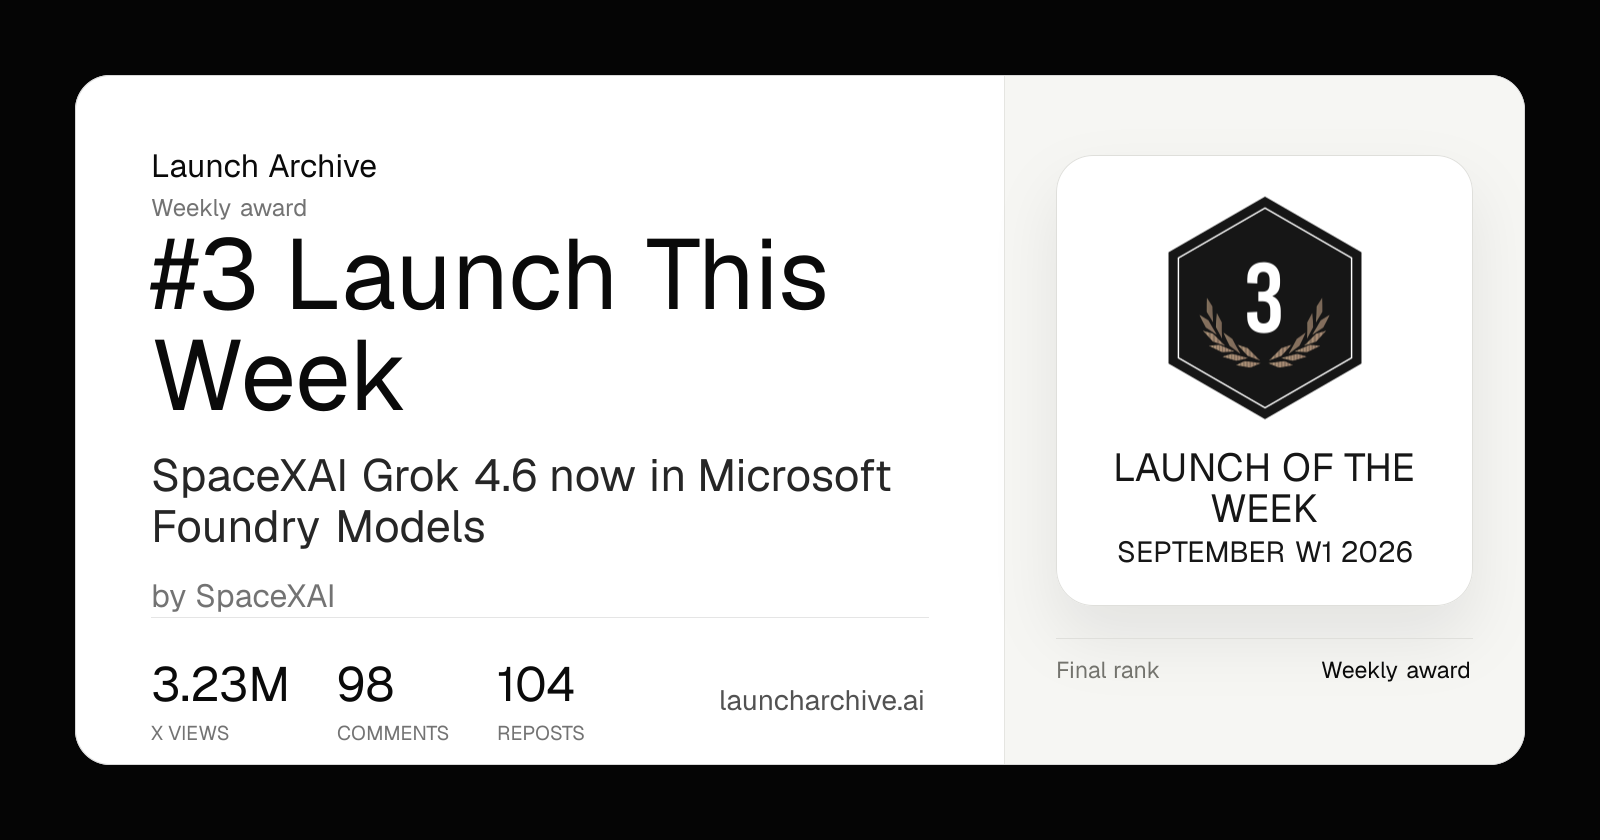
Task: Click the 'Launch of the Week' badge card
Action: (x=1264, y=380)
